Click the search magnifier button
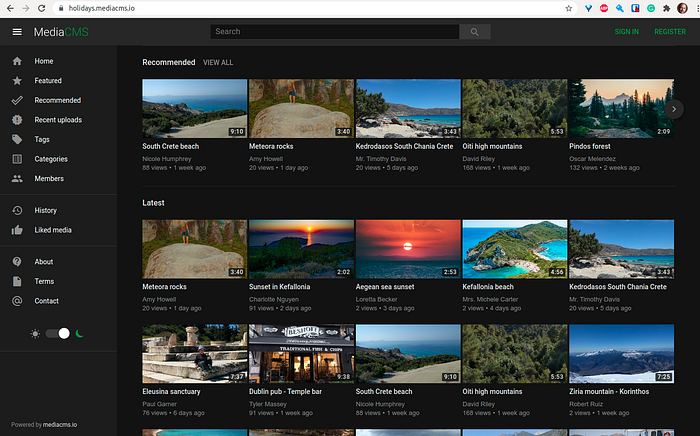 pos(475,32)
